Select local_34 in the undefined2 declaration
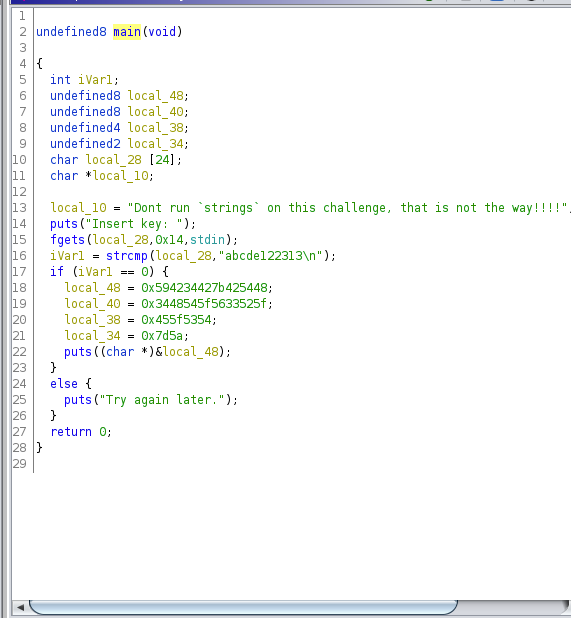 point(156,144)
